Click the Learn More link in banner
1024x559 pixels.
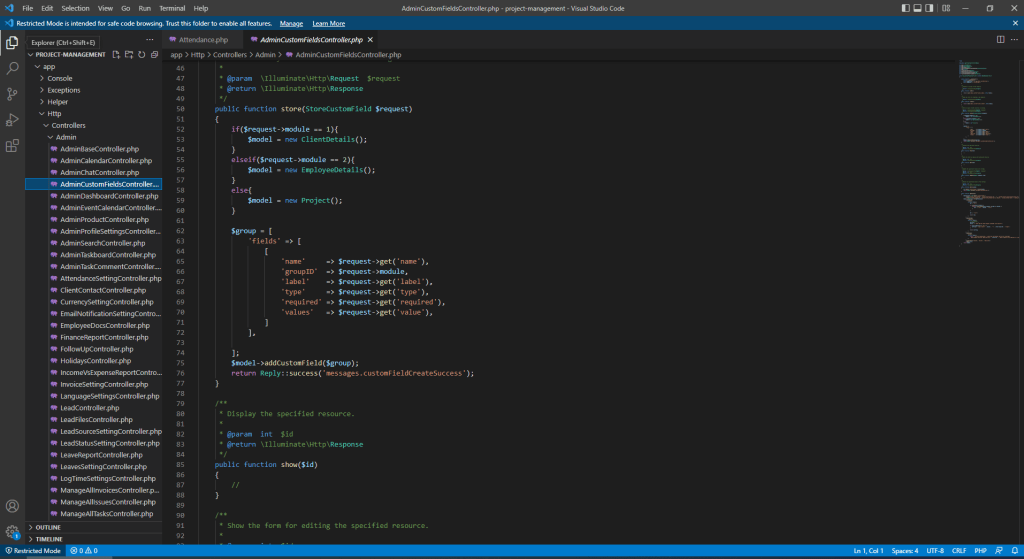(x=328, y=23)
